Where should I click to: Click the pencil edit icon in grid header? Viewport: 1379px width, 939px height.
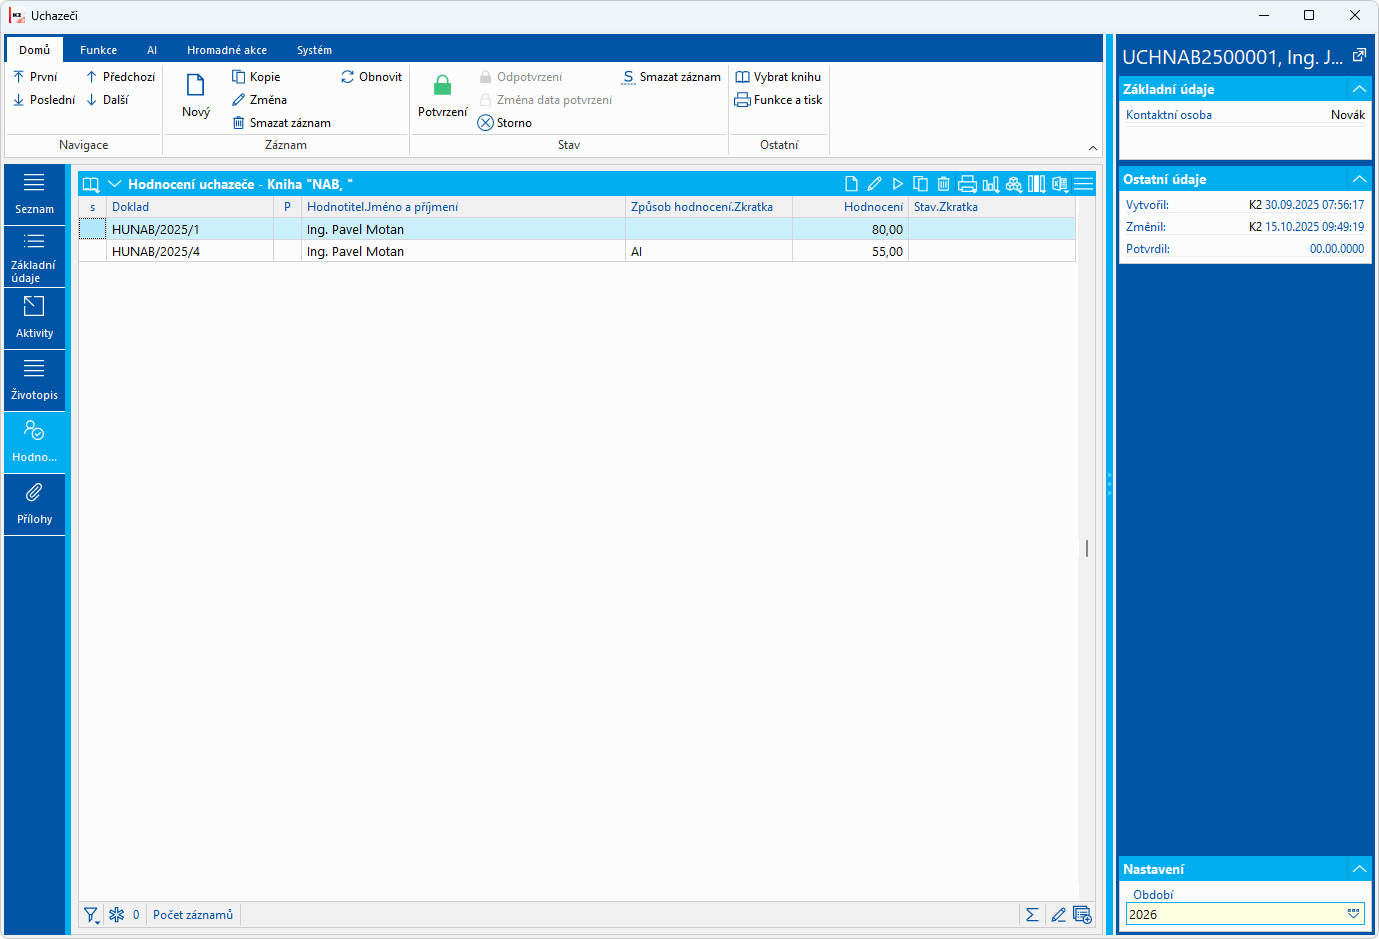(874, 184)
